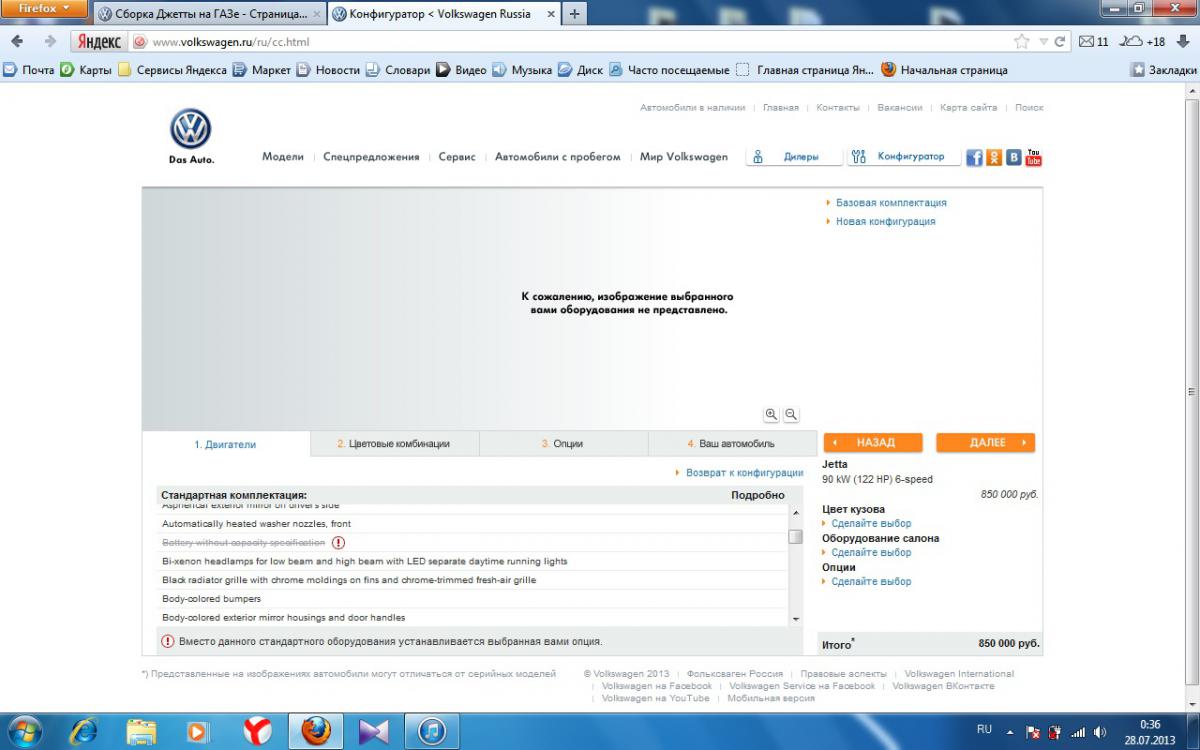Image resolution: width=1200 pixels, height=750 pixels.
Task: Click the volume icon in the system tray
Action: 1102,732
